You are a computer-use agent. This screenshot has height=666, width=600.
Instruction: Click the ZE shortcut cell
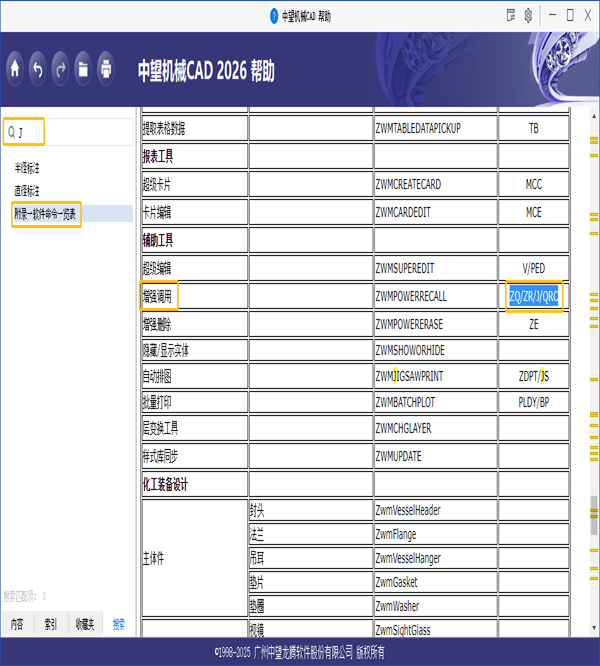tap(534, 325)
